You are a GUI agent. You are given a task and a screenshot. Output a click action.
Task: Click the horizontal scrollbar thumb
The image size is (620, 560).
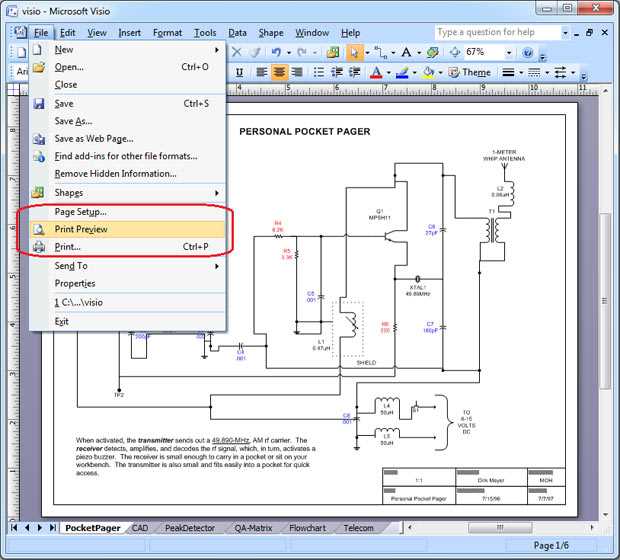point(500,528)
